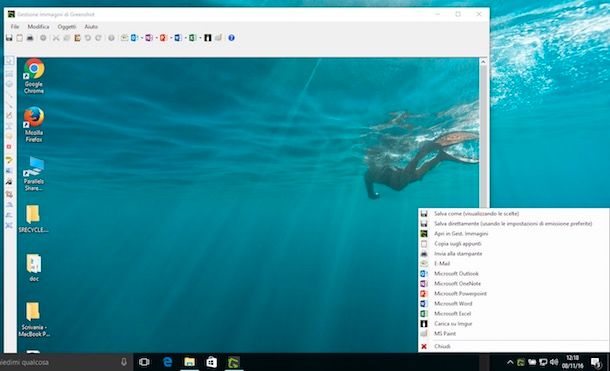
Task: Select E-Mail in the popup menu
Action: 514,264
